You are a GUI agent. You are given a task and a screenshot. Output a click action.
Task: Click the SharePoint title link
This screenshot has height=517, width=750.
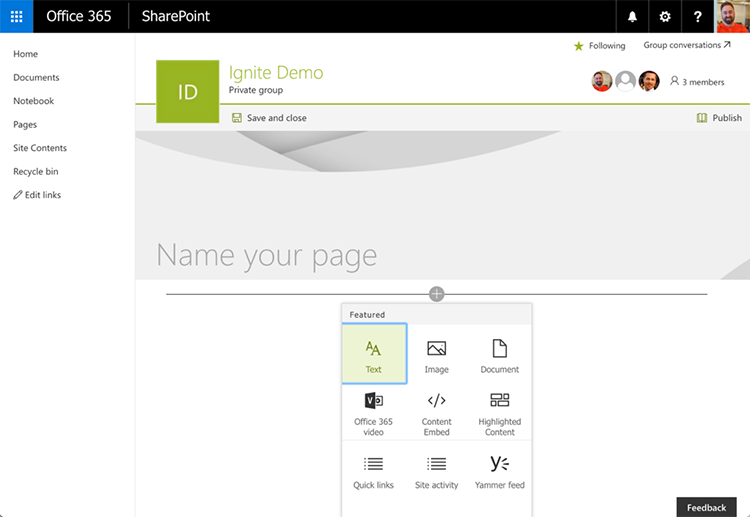click(x=176, y=16)
